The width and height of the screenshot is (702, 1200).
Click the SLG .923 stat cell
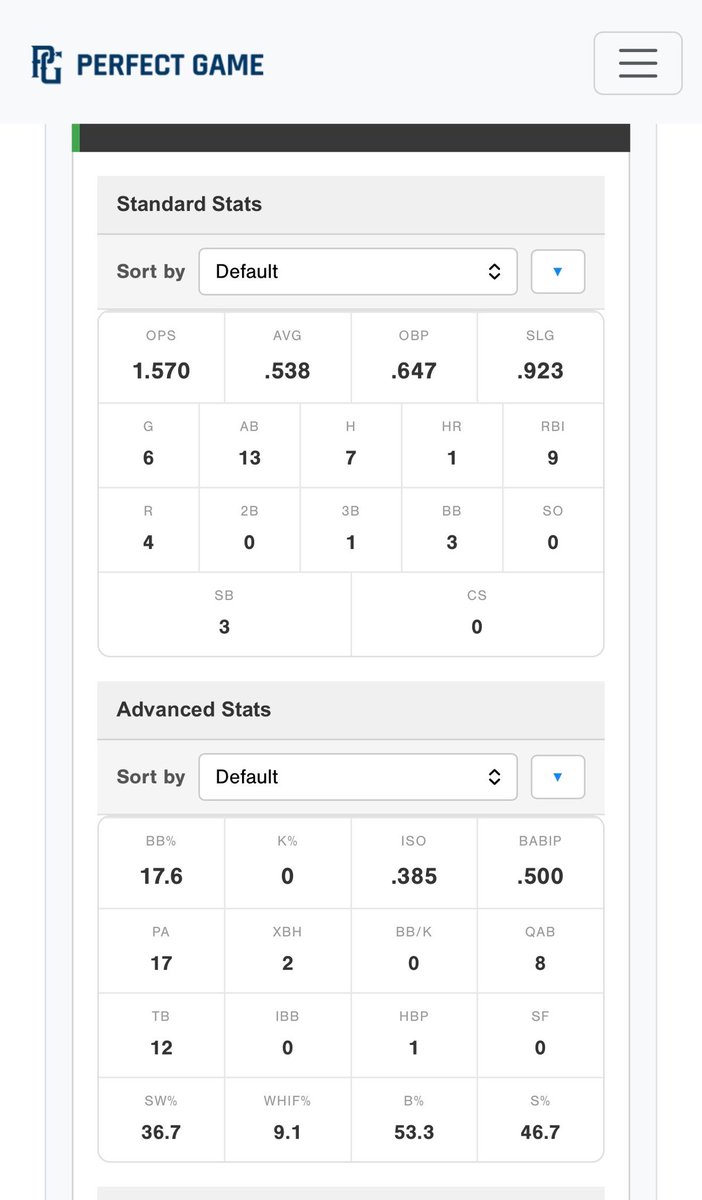[x=541, y=357]
